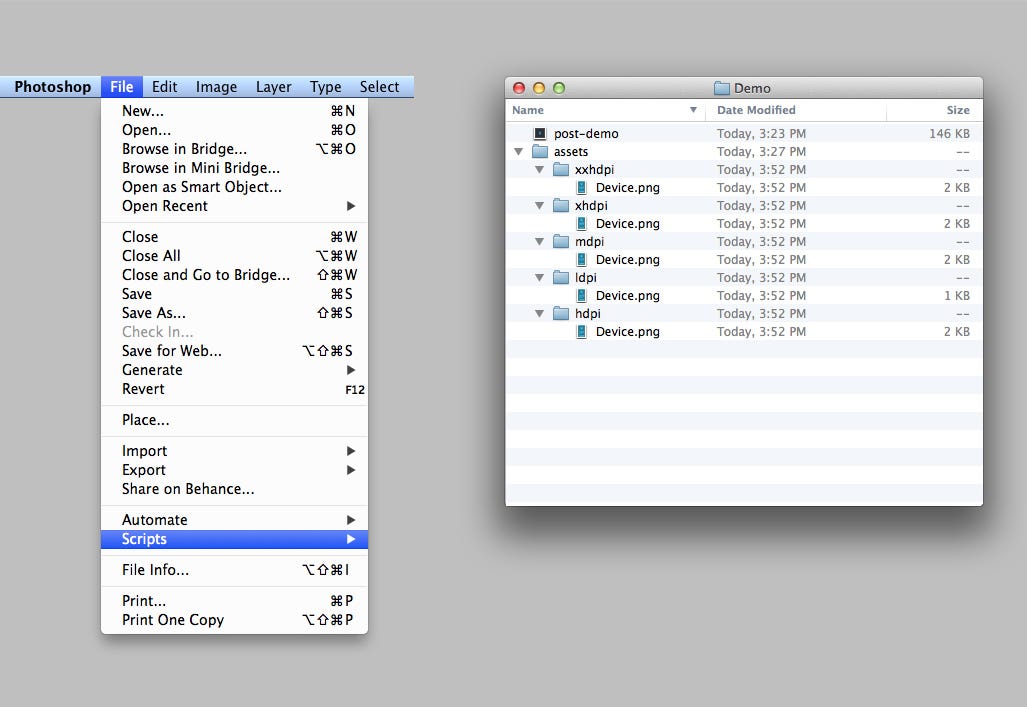This screenshot has width=1027, height=707.
Task: Choose Save from File menu
Action: click(234, 294)
